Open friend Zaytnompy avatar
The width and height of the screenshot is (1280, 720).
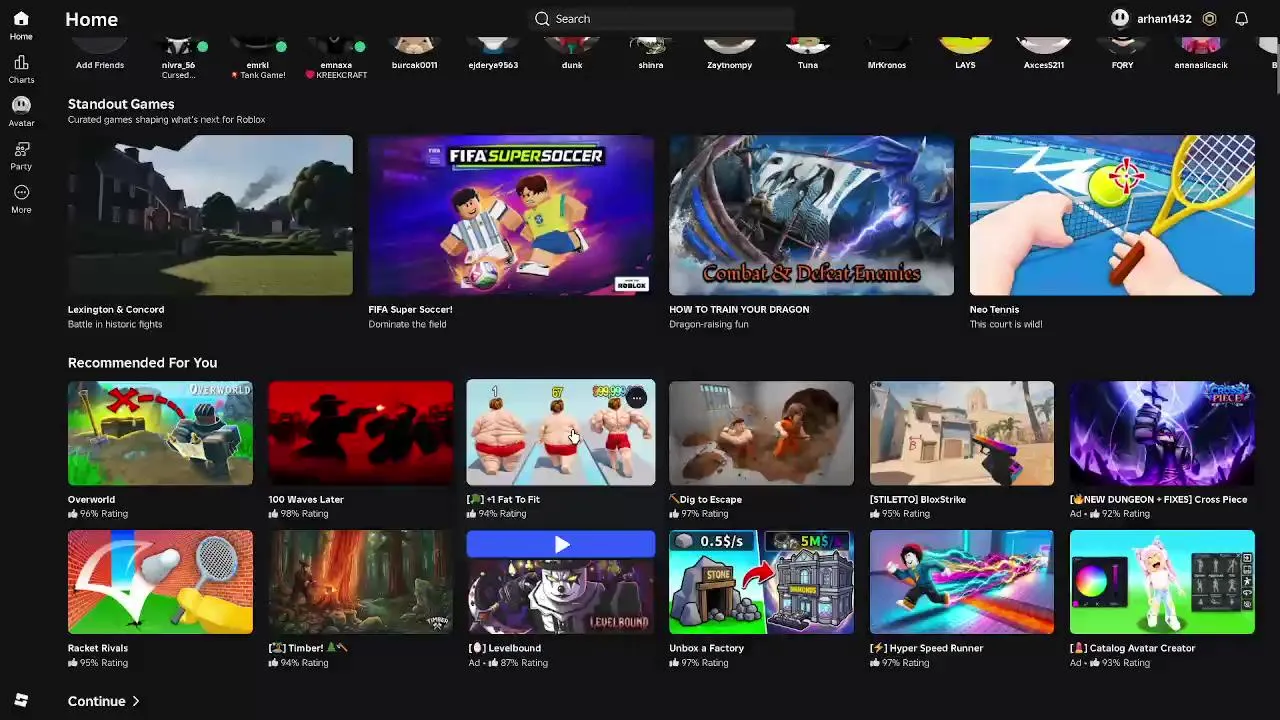(x=729, y=47)
